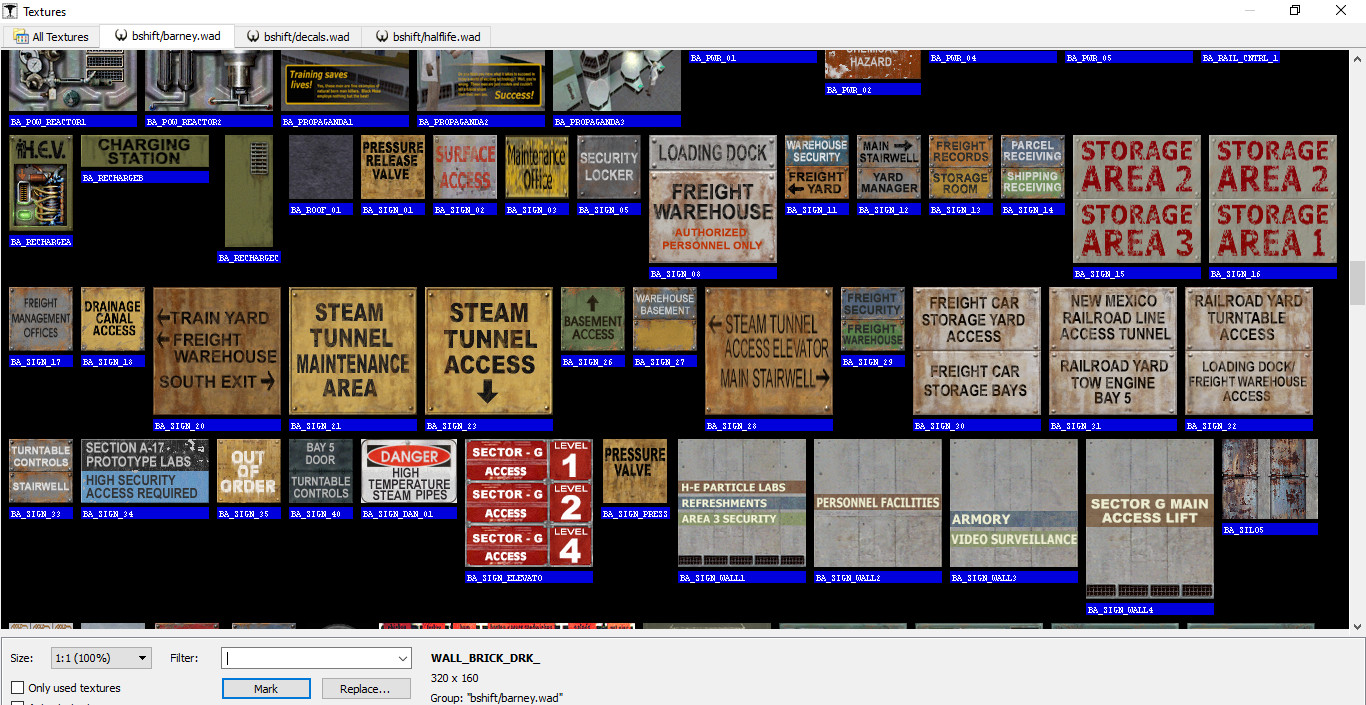Image resolution: width=1366 pixels, height=705 pixels.
Task: Click the vertical scrollbar thumb
Action: click(1357, 283)
